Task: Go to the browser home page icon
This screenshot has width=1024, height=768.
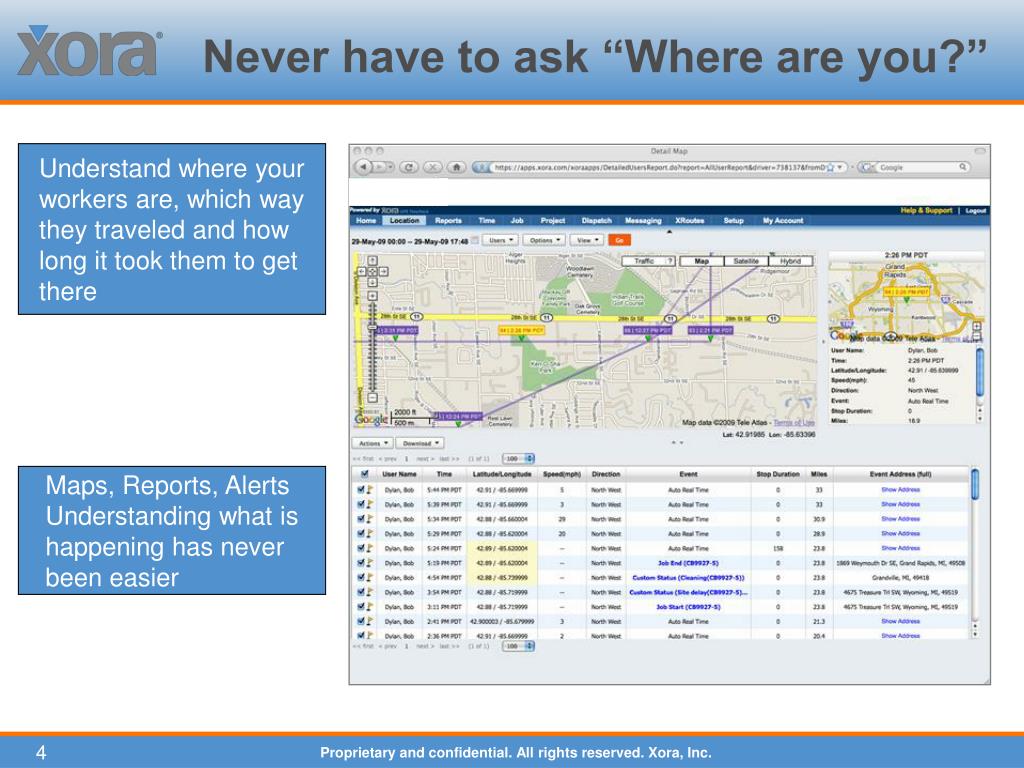Action: (456, 167)
